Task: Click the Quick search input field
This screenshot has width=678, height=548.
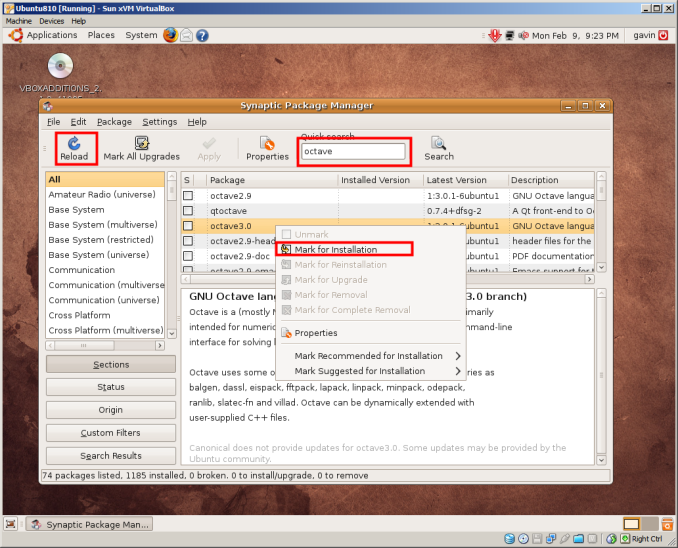Action: tap(353, 151)
